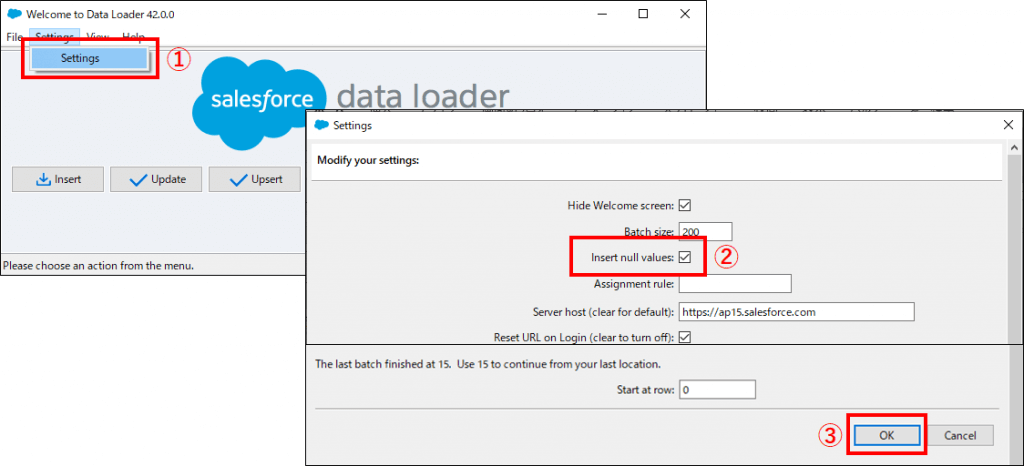Click the Server host URL field
The height and width of the screenshot is (466, 1024).
tap(796, 312)
